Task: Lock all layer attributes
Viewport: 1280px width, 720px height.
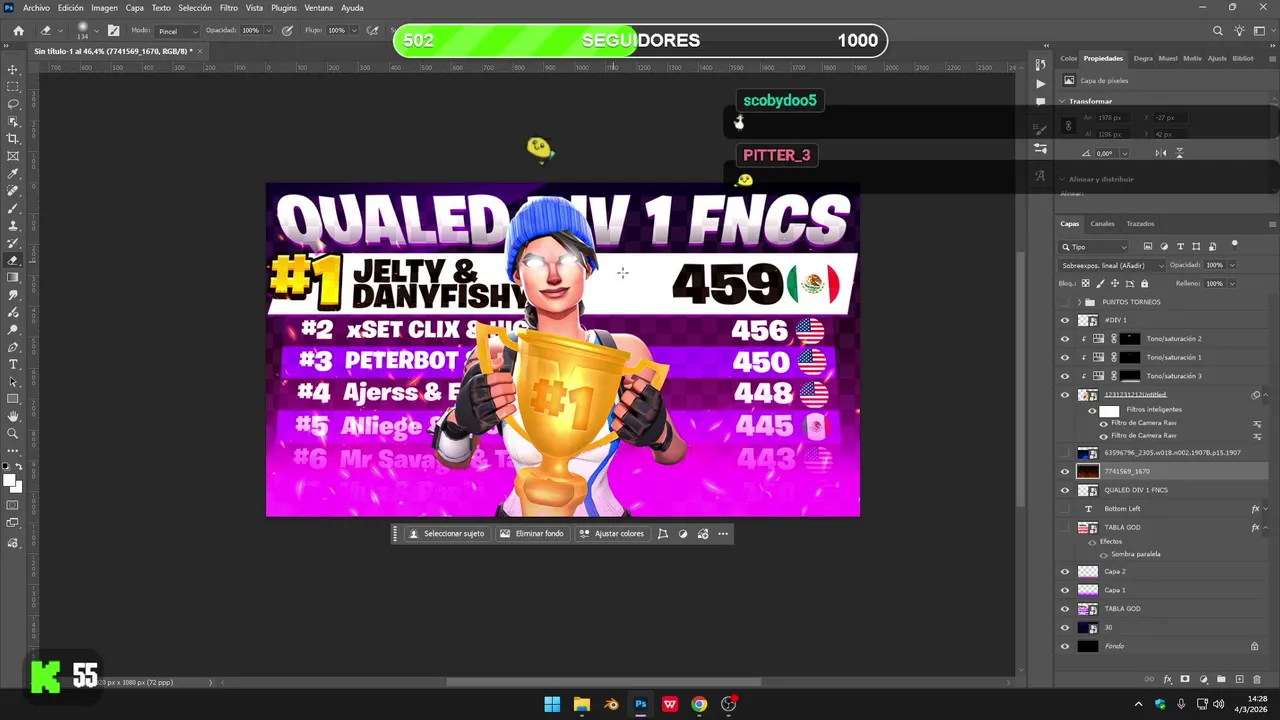Action: click(1146, 283)
